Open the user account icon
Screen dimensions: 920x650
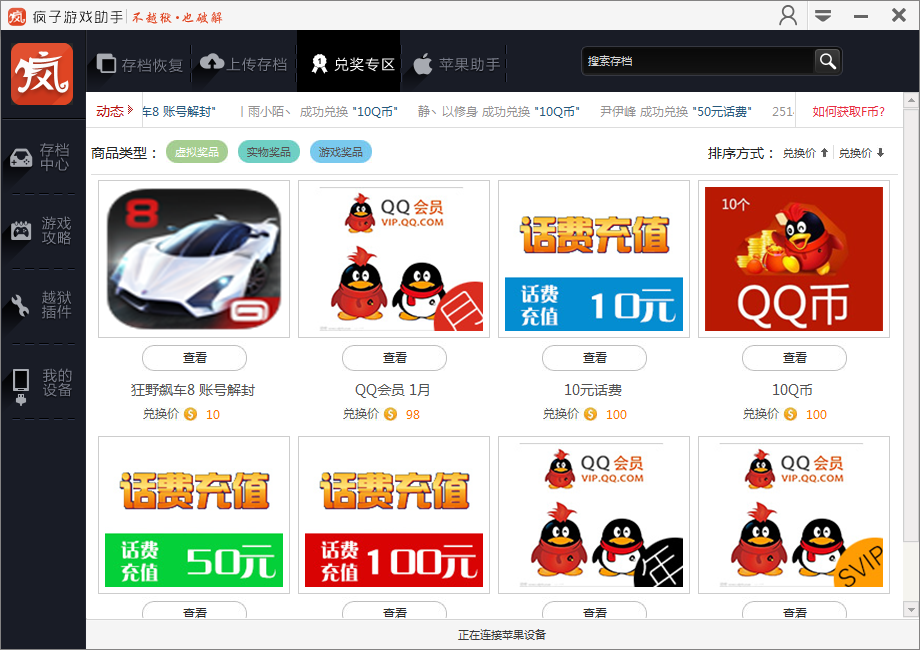click(x=788, y=15)
